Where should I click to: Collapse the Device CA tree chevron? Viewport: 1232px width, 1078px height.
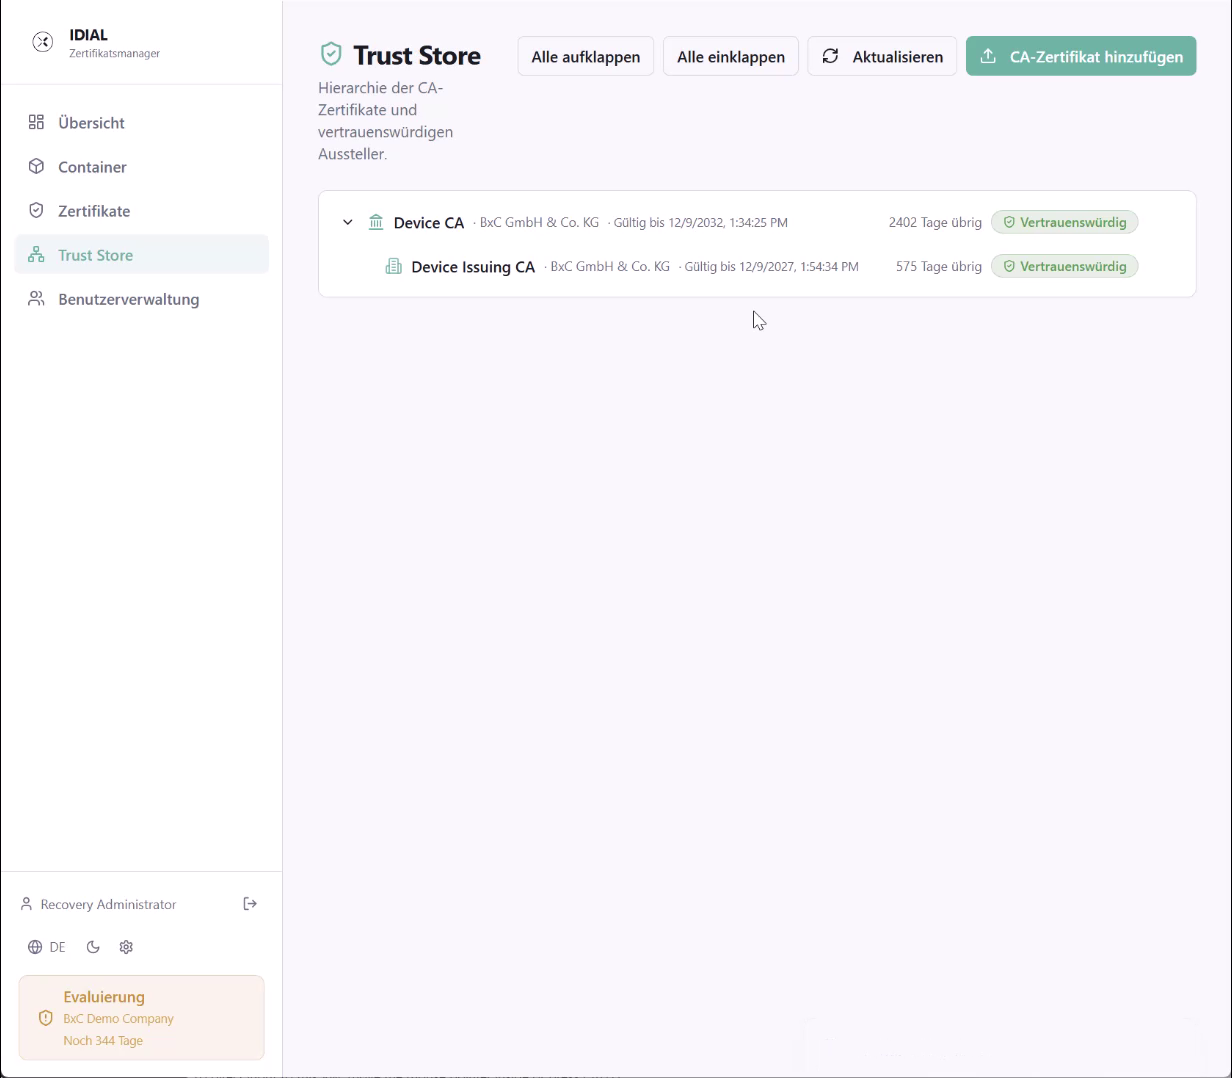[347, 222]
